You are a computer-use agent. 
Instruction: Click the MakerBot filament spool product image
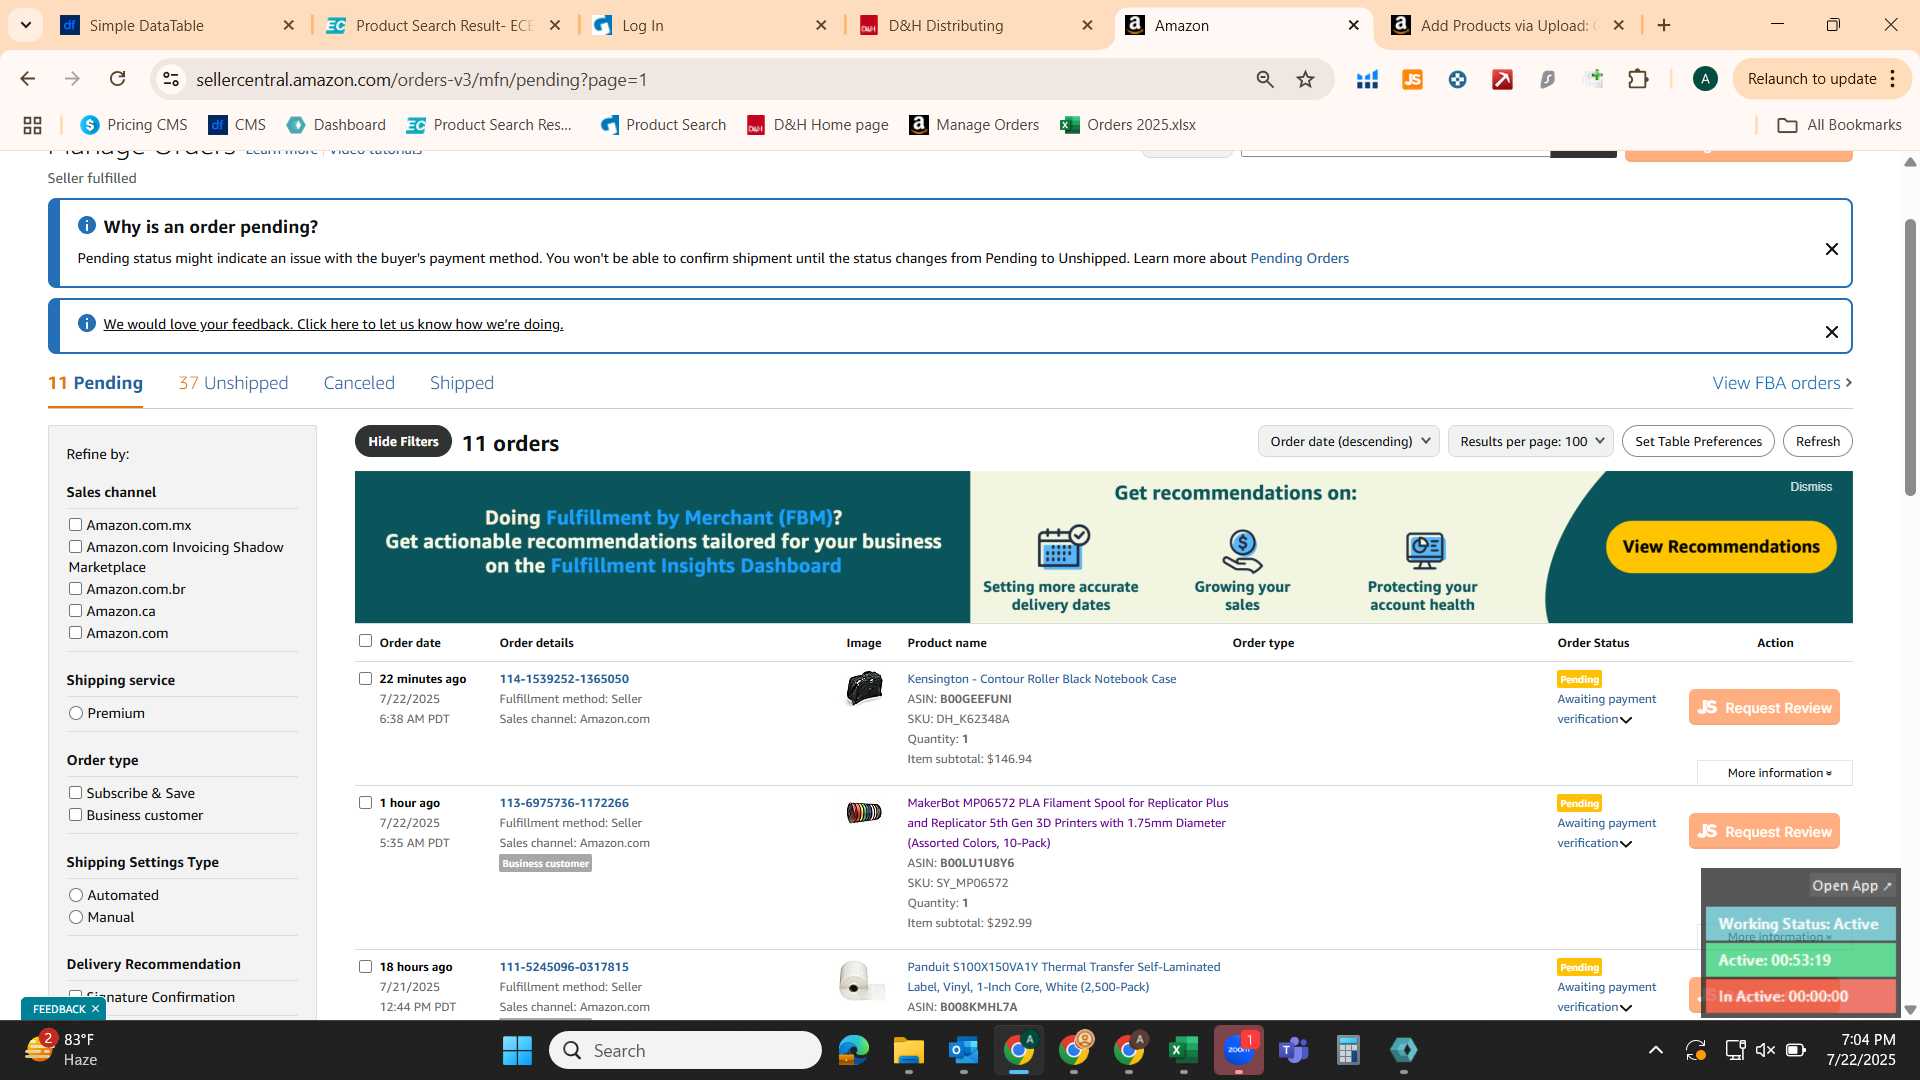(864, 813)
